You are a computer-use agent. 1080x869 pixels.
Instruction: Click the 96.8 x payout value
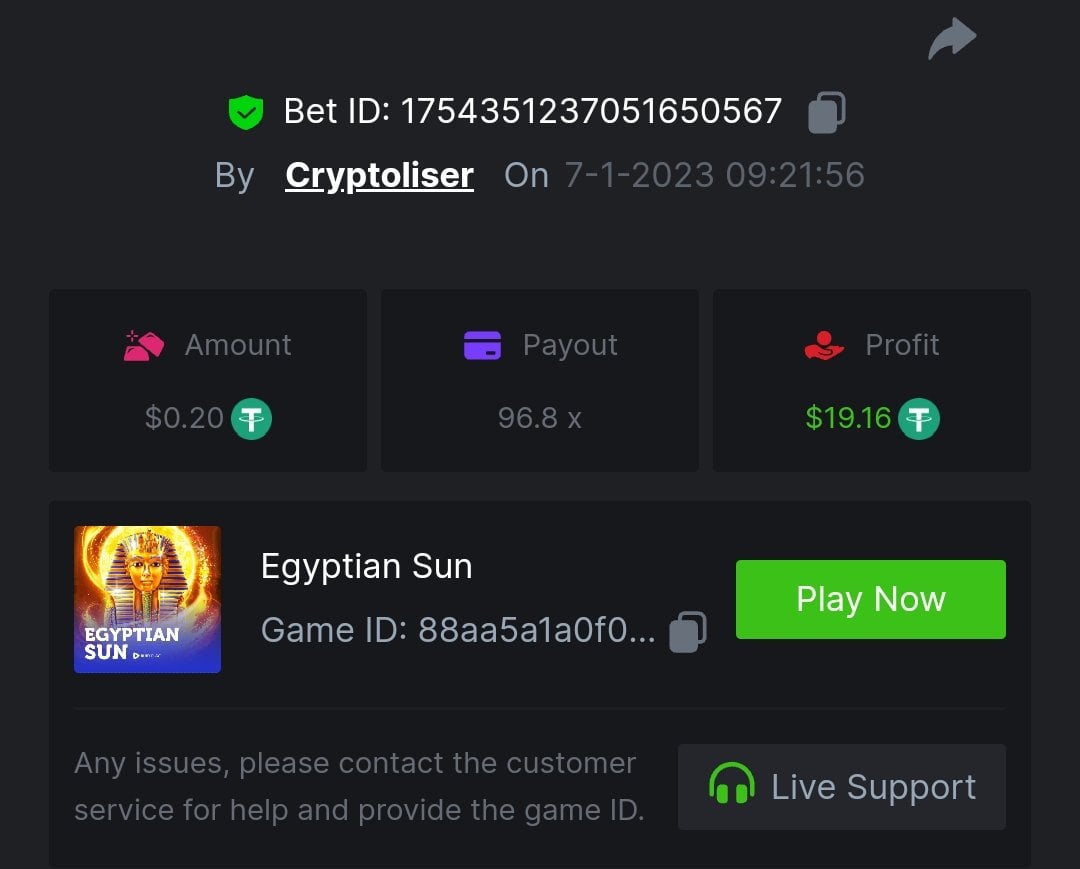(x=539, y=418)
